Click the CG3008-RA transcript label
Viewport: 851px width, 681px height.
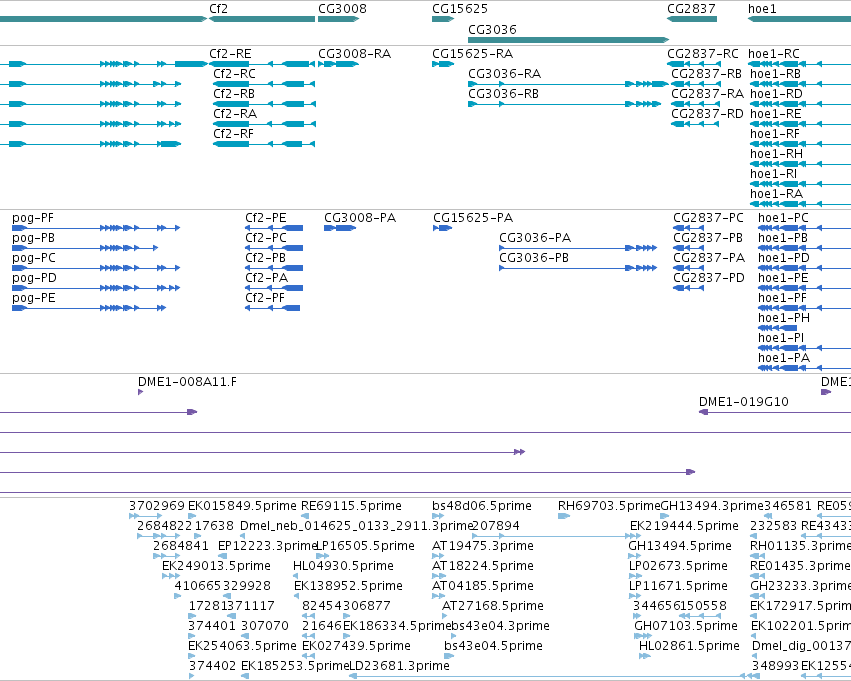[354, 54]
